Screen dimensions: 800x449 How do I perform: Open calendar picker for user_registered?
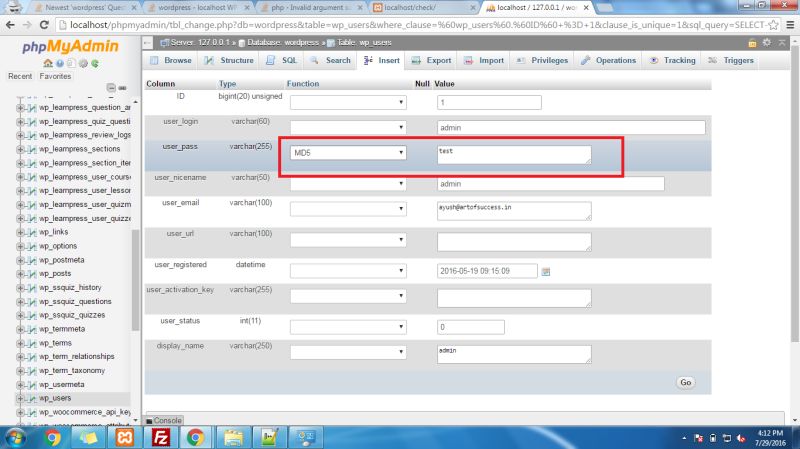click(546, 271)
